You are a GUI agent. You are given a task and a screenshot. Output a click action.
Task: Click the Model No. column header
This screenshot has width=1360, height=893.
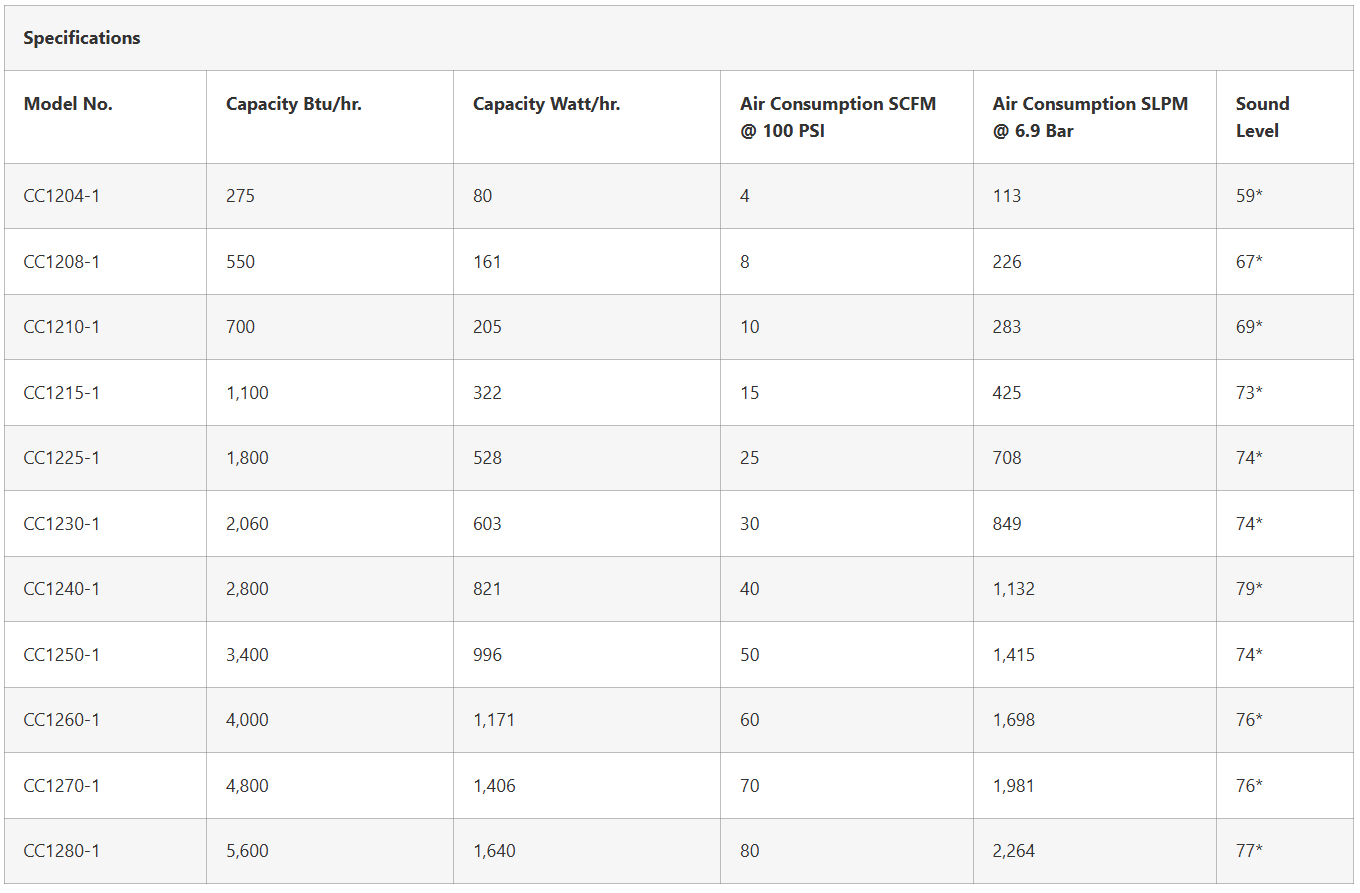coord(68,104)
